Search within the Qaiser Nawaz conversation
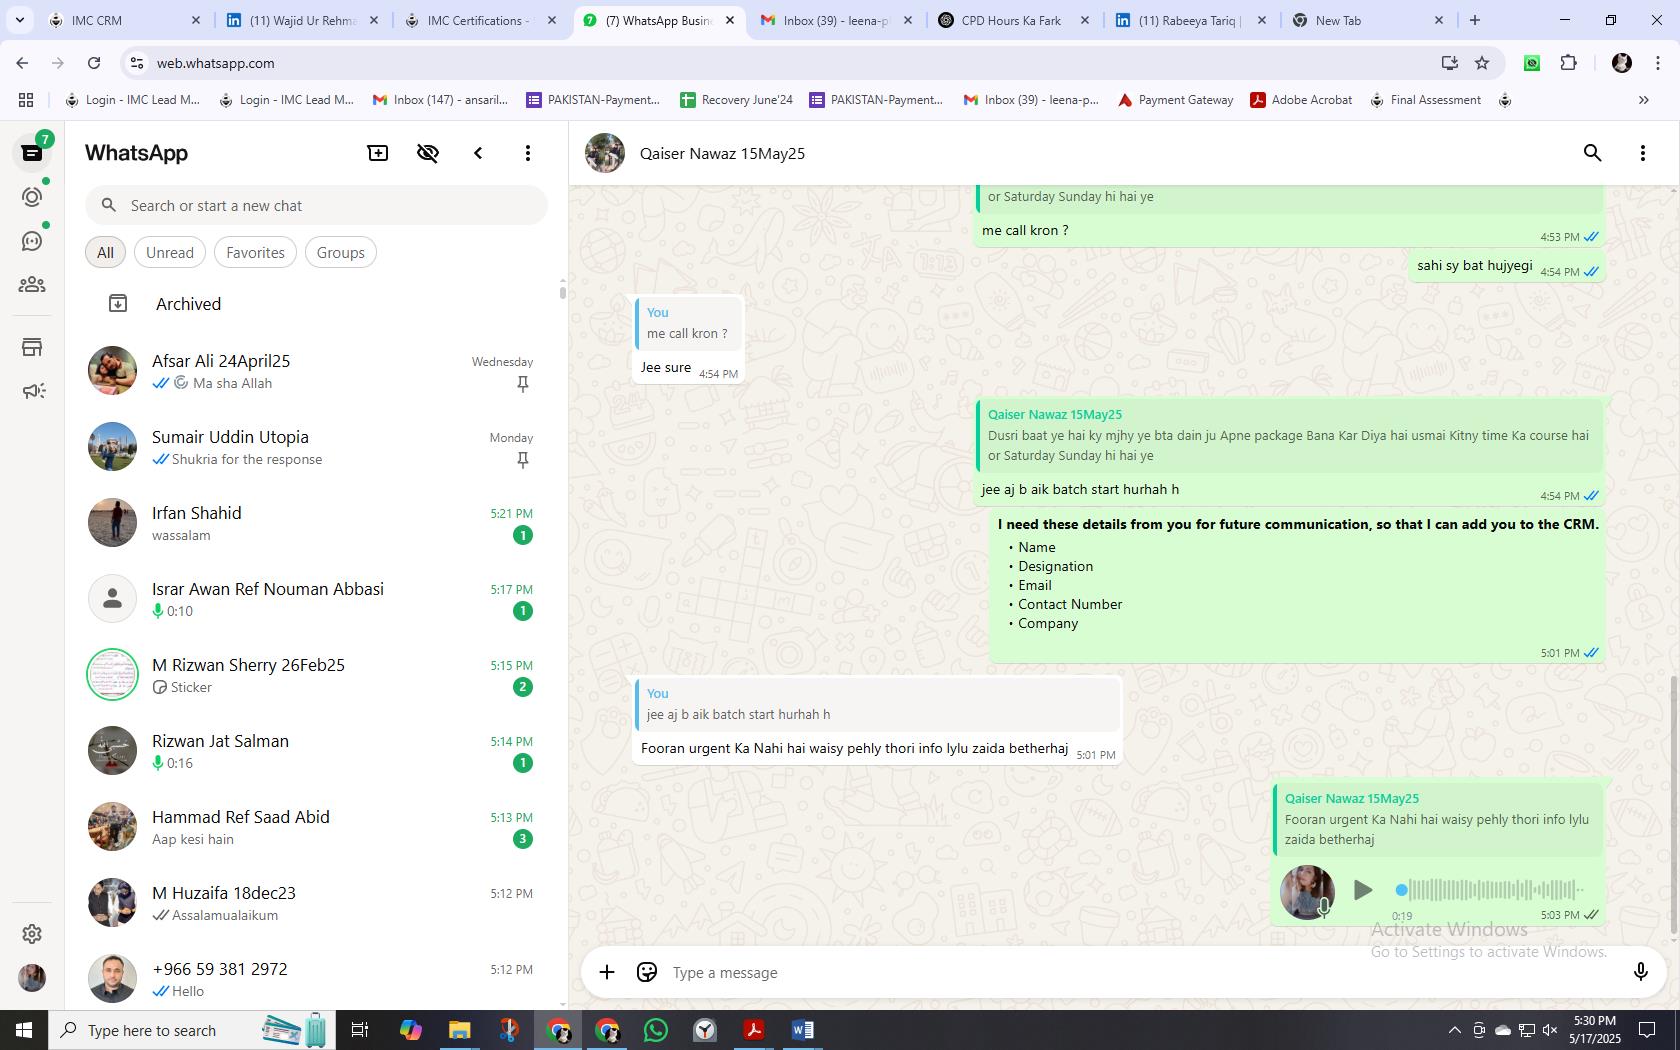The image size is (1680, 1050). click(1592, 153)
